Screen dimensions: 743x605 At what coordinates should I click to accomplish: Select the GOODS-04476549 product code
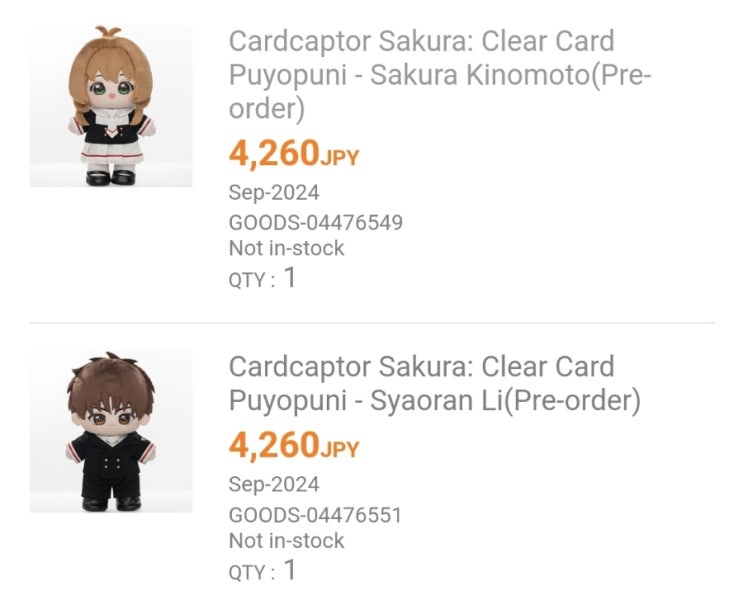coord(315,222)
